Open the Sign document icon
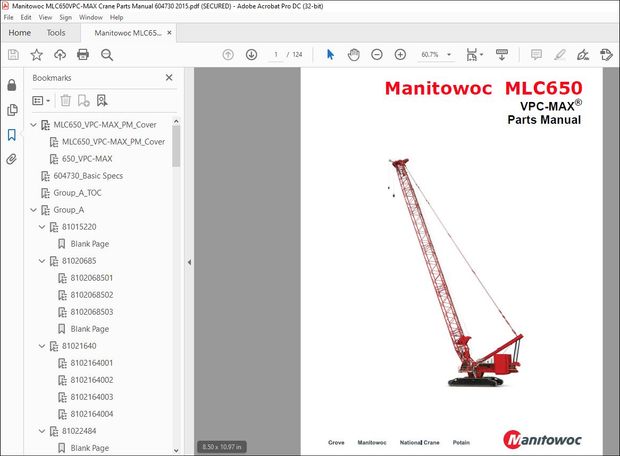The width and height of the screenshot is (620, 456). click(x=583, y=55)
